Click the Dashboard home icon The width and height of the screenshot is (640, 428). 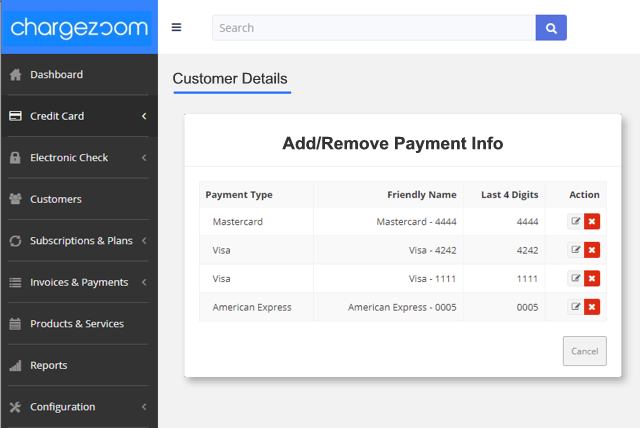coord(16,75)
